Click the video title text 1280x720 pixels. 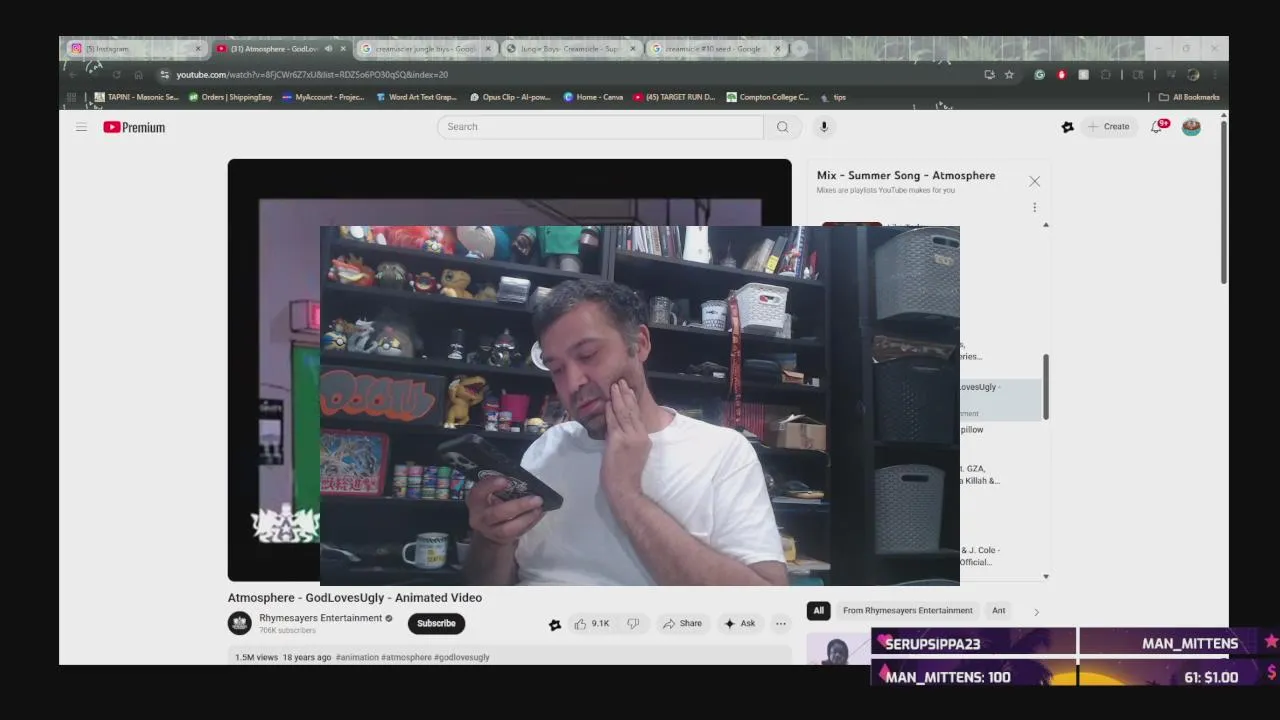355,598
